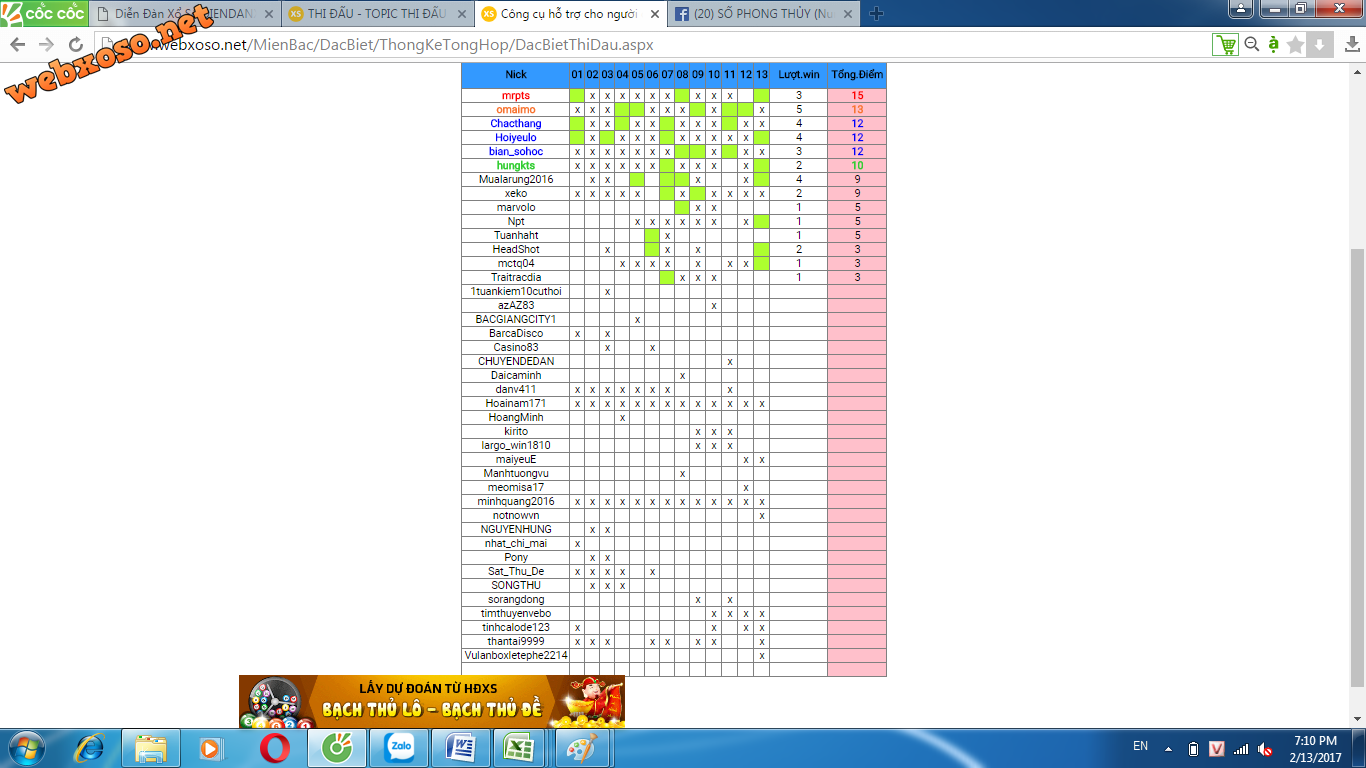Open the Cốc Cốc browser menu
Viewport: 1366px width, 768px height.
click(40, 14)
